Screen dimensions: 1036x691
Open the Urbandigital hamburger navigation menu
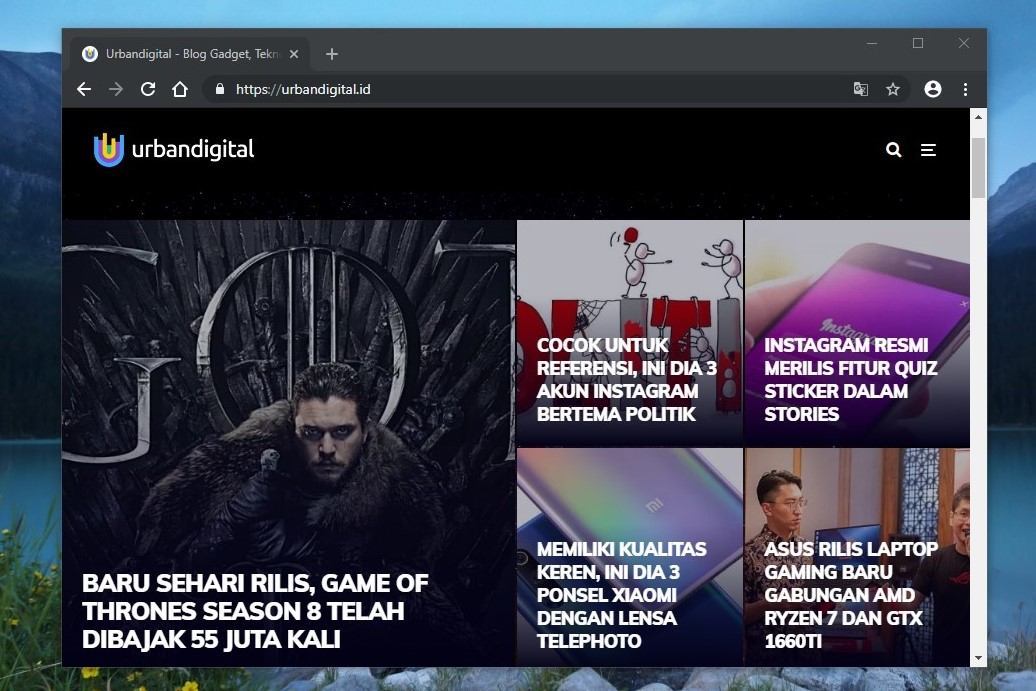[928, 150]
